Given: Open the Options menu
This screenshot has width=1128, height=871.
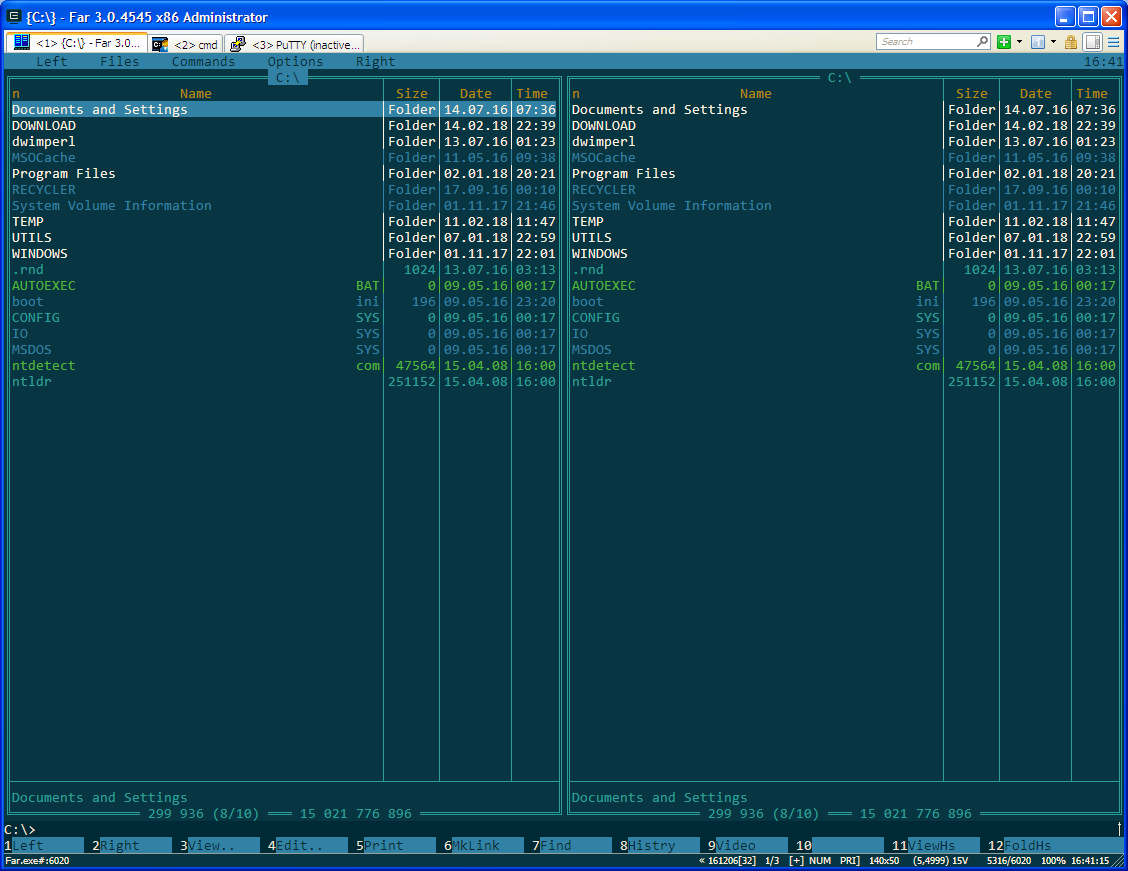Looking at the screenshot, I should point(295,62).
